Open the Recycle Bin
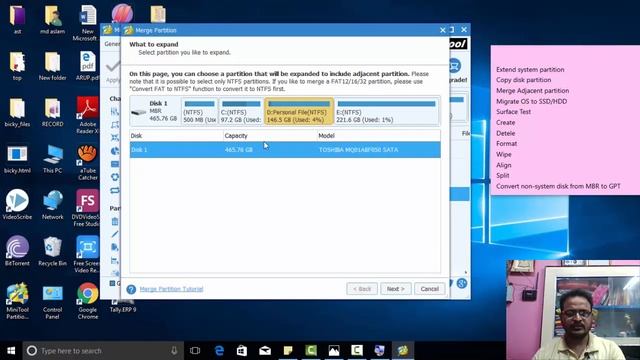This screenshot has width=640, height=360. [x=53, y=251]
